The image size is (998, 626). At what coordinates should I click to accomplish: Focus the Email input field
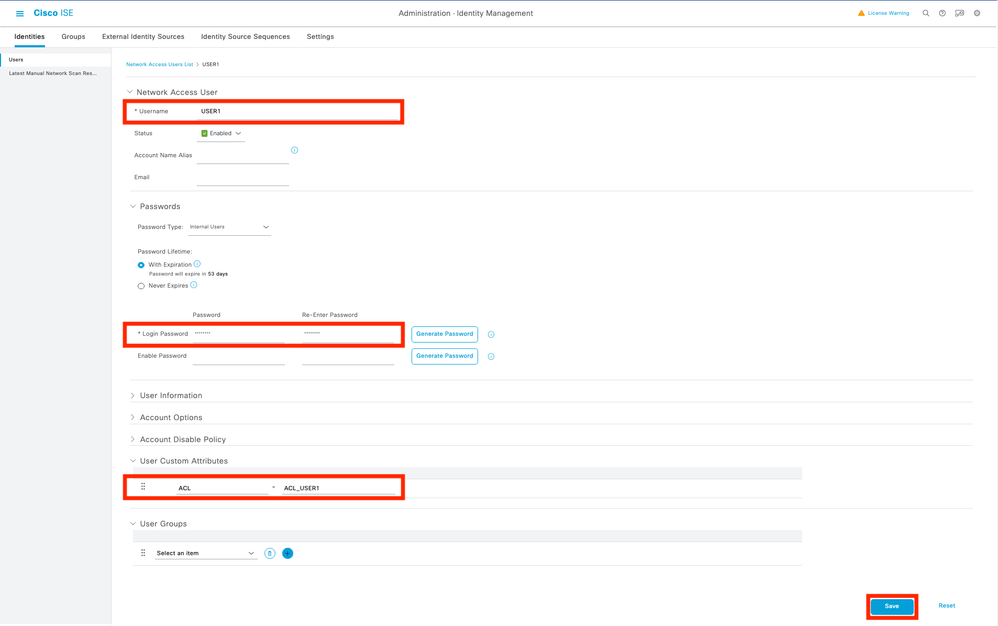[x=242, y=178]
